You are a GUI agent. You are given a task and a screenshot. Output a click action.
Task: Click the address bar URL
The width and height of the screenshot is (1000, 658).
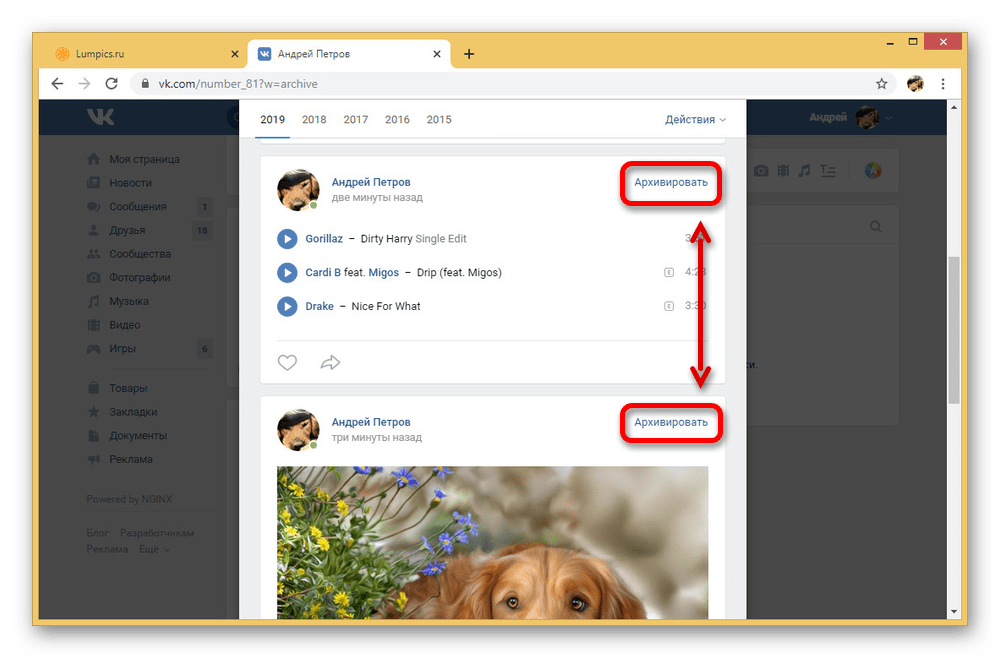(238, 84)
